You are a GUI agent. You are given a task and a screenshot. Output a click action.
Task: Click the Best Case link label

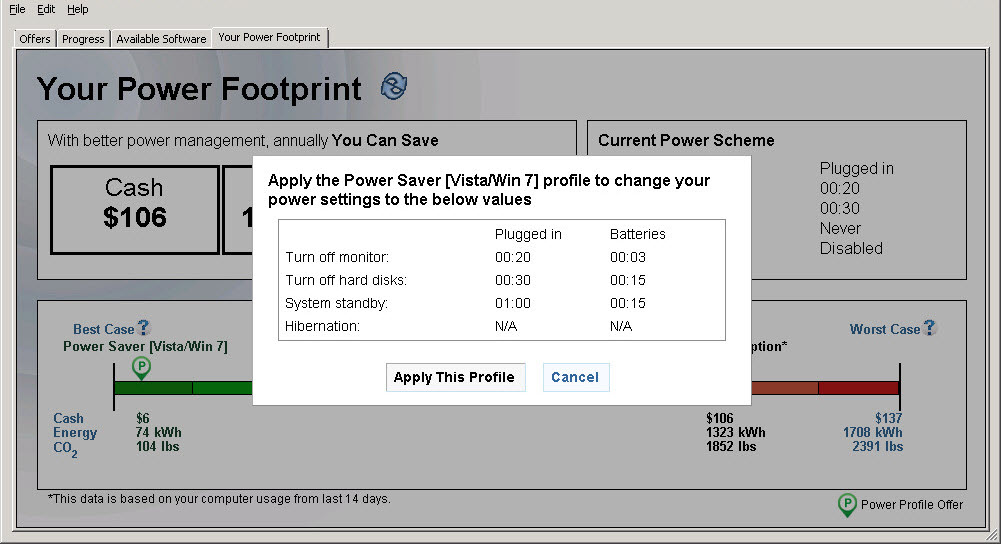(103, 329)
